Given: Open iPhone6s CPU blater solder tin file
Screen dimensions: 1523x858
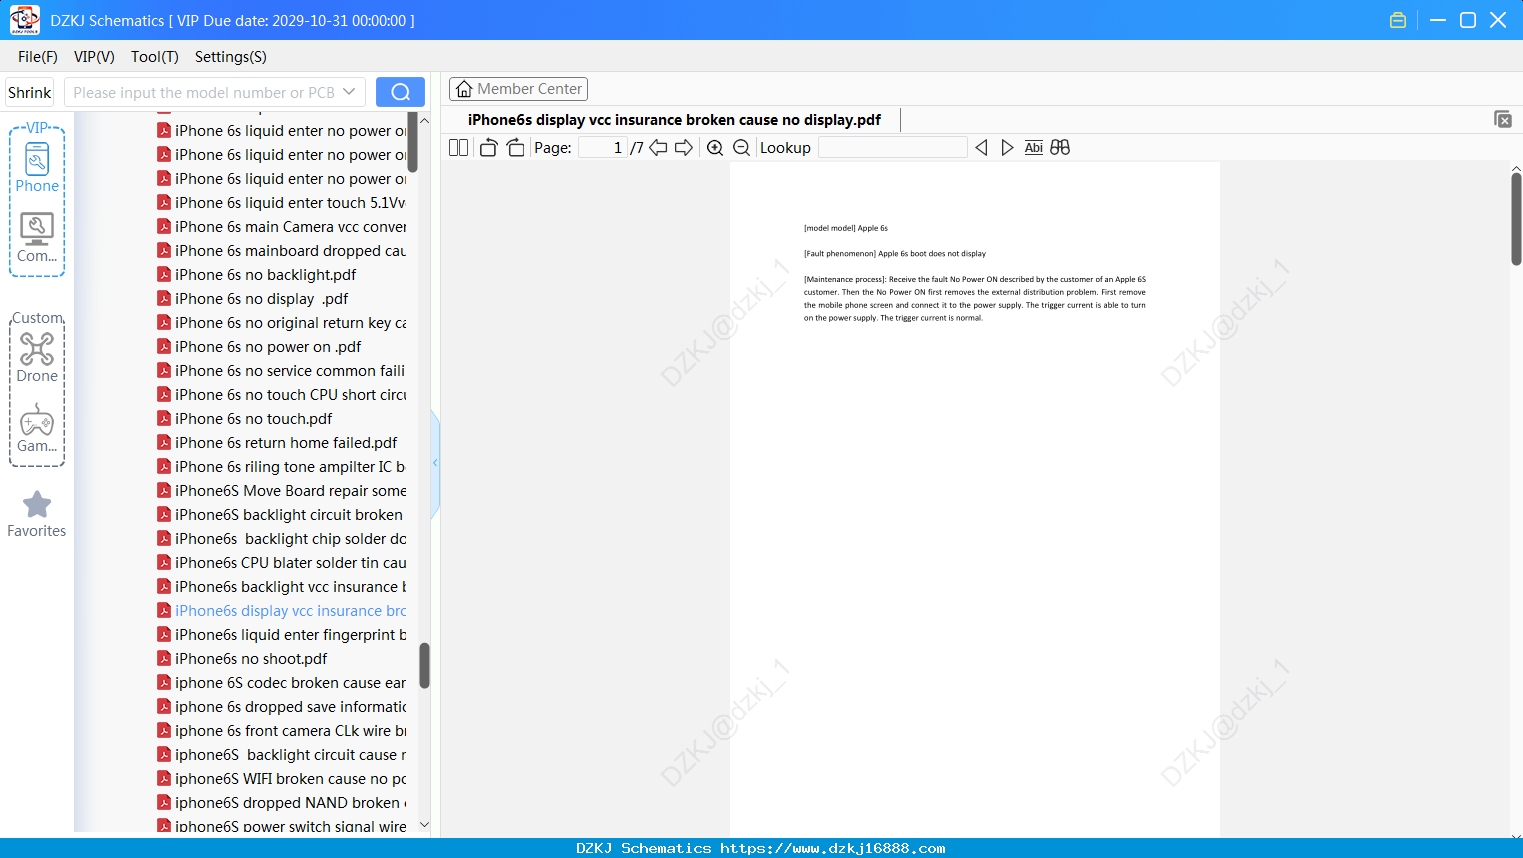Looking at the screenshot, I should coord(290,562).
